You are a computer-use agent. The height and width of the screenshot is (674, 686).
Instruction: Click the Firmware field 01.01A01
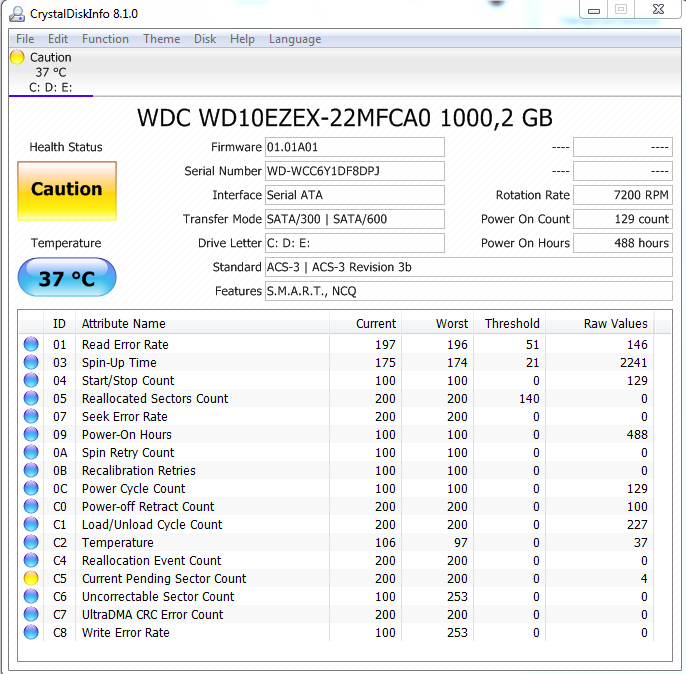tap(355, 147)
